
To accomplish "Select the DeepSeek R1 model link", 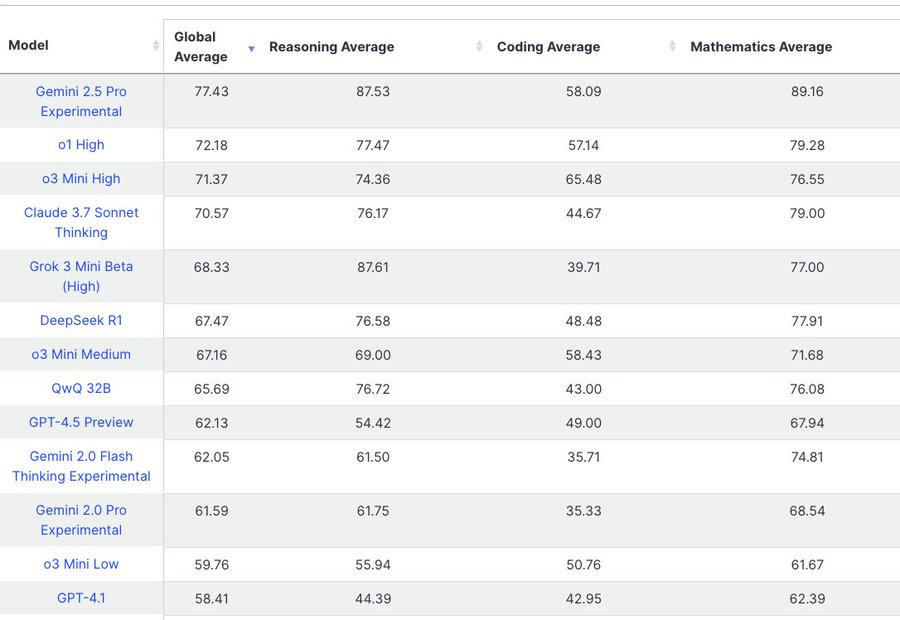I will [81, 321].
